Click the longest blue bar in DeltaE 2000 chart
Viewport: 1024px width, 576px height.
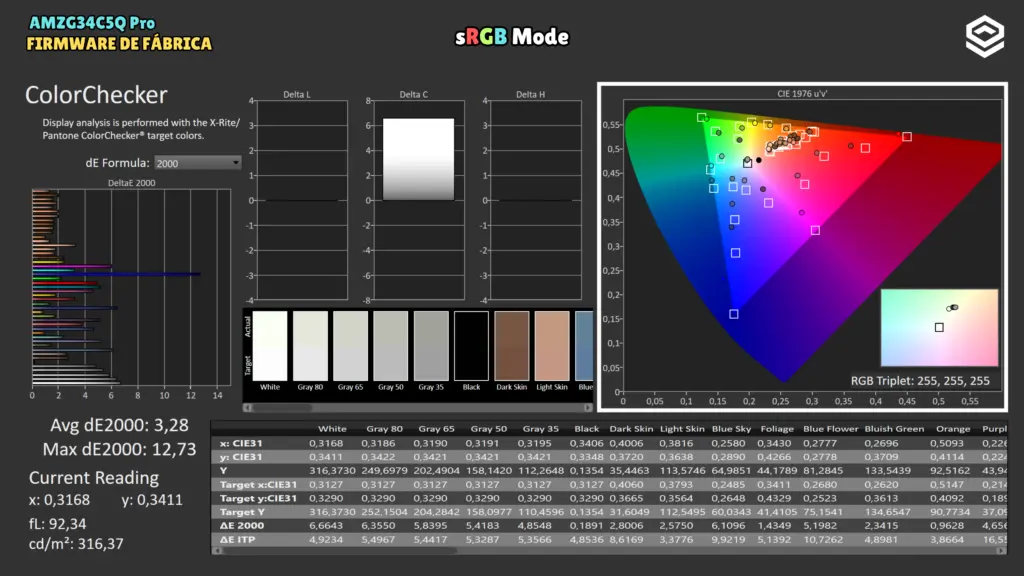(116, 274)
